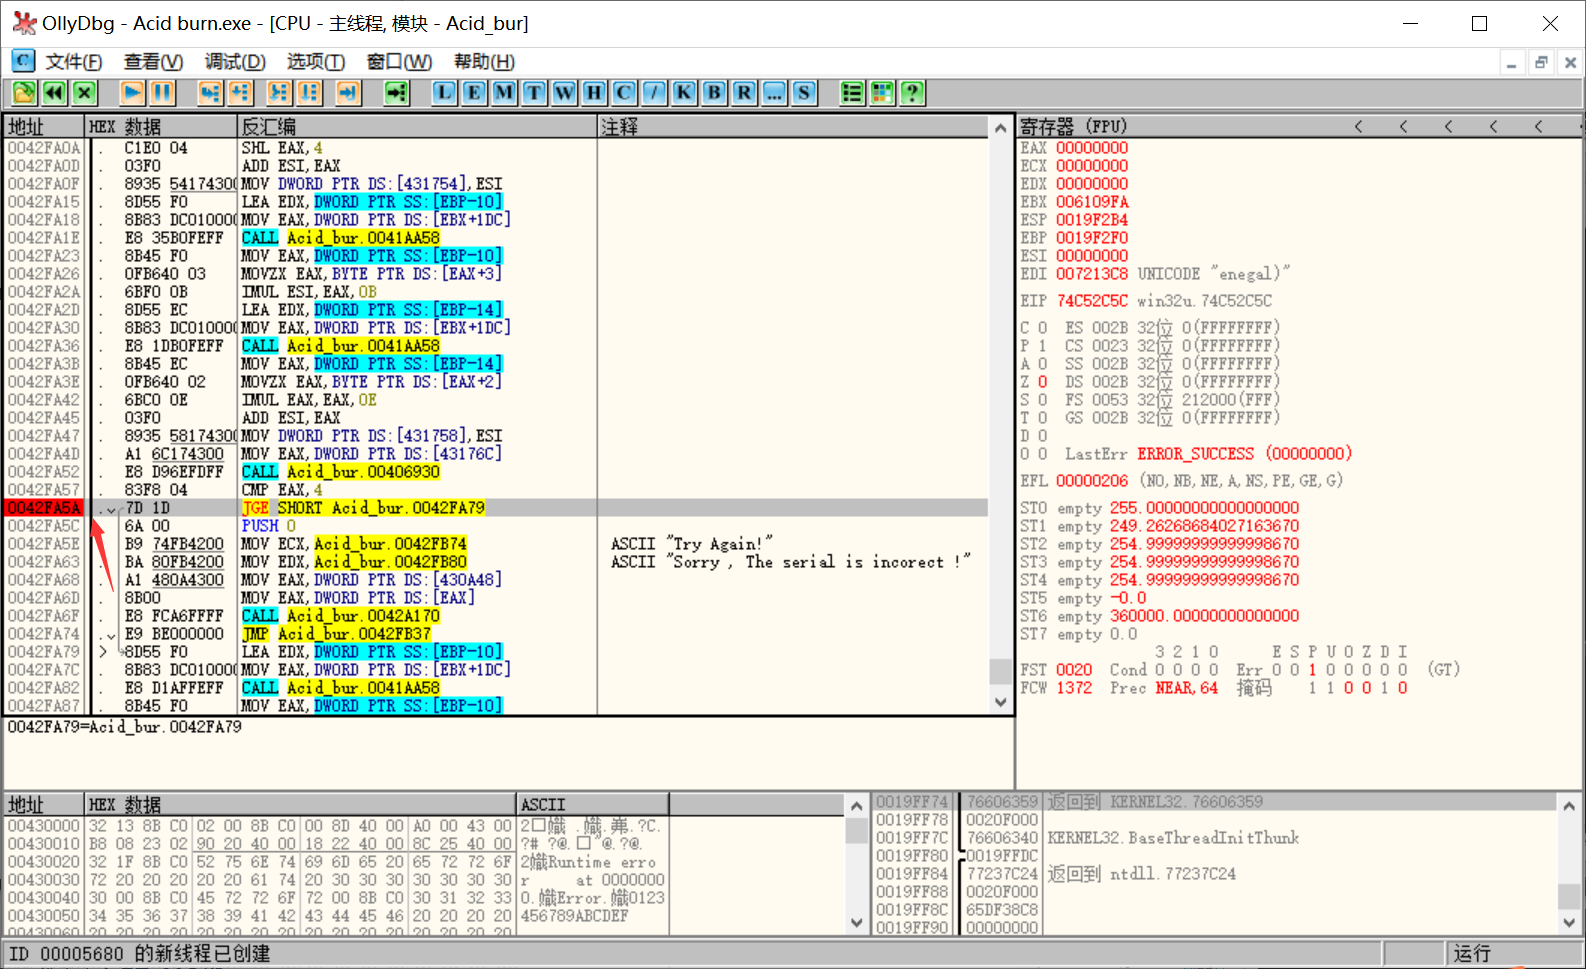Click the Step Over toolbar icon

pos(240,93)
